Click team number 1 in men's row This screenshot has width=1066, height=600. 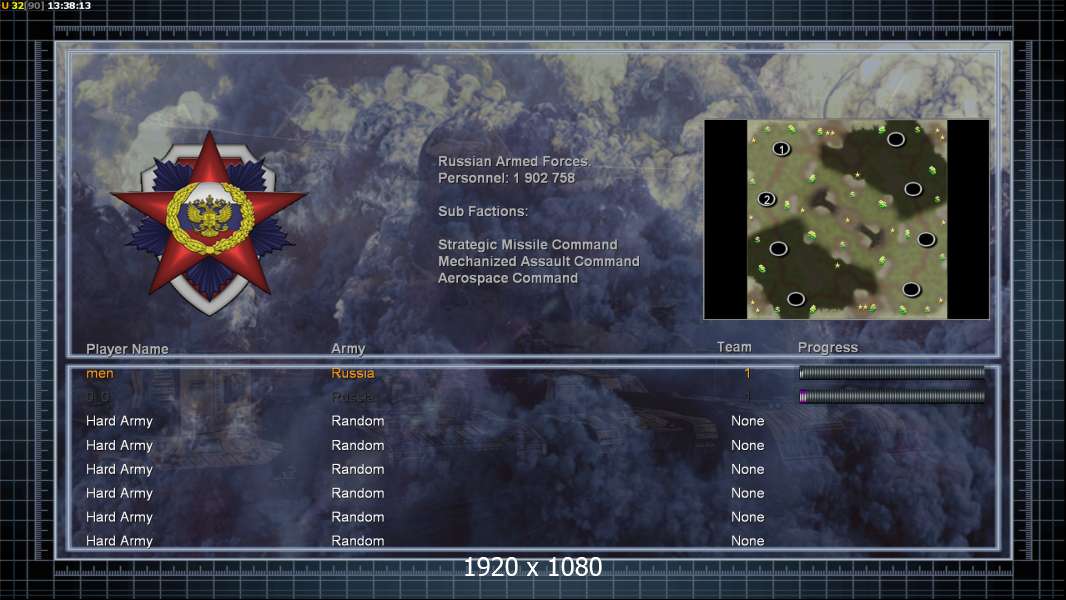pyautogui.click(x=747, y=373)
